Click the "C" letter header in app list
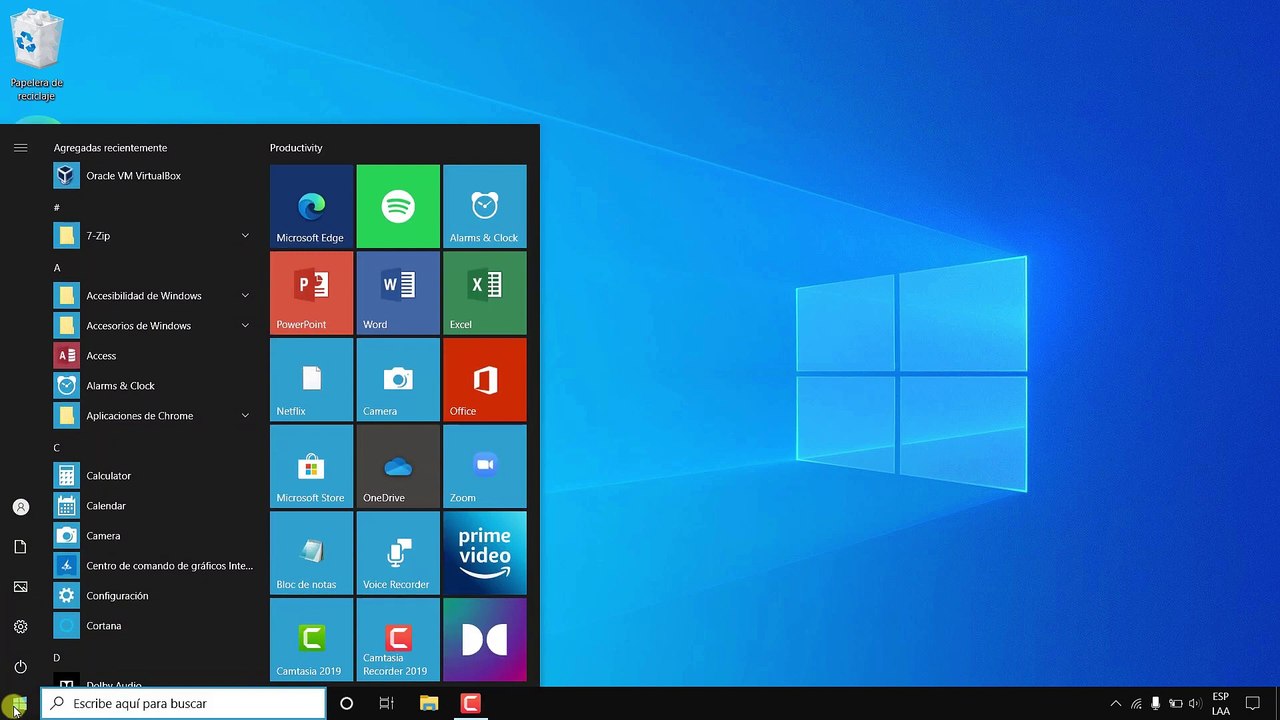 coord(57,448)
